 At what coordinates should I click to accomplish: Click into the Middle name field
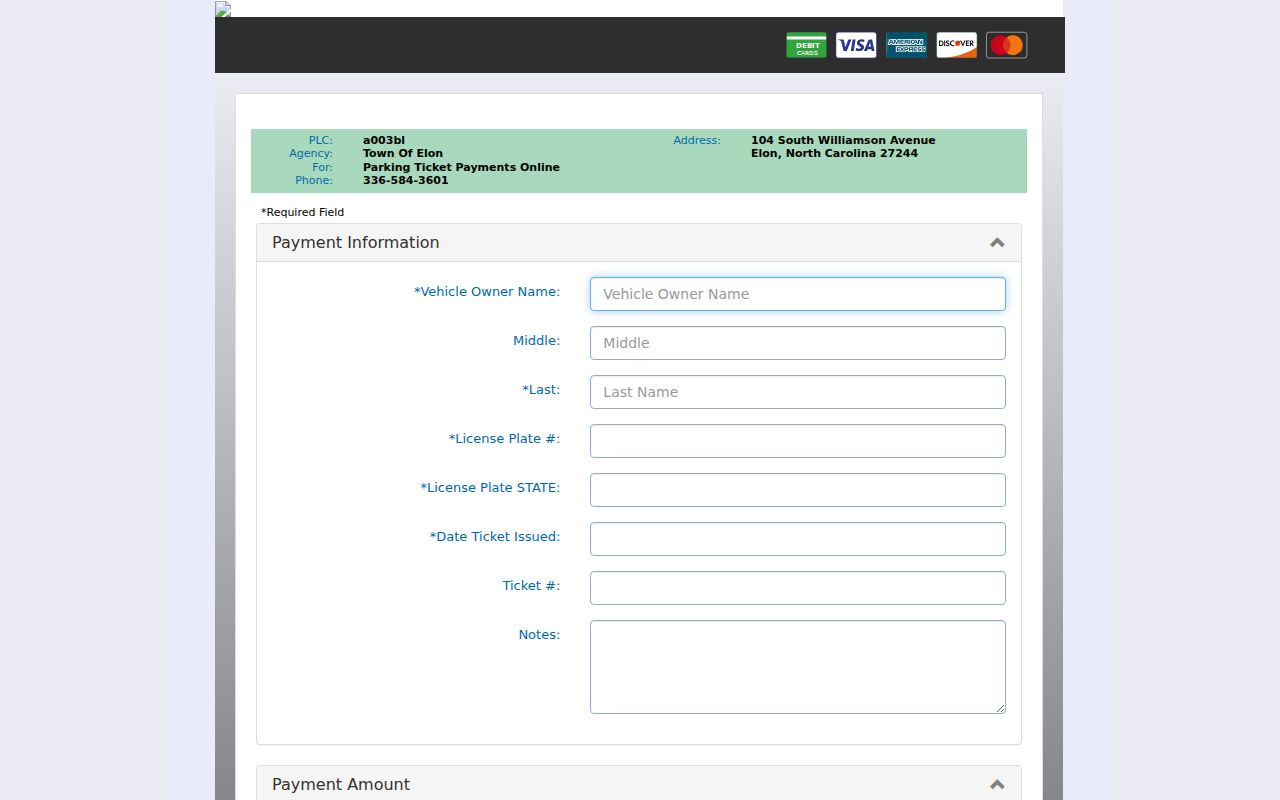click(x=797, y=343)
